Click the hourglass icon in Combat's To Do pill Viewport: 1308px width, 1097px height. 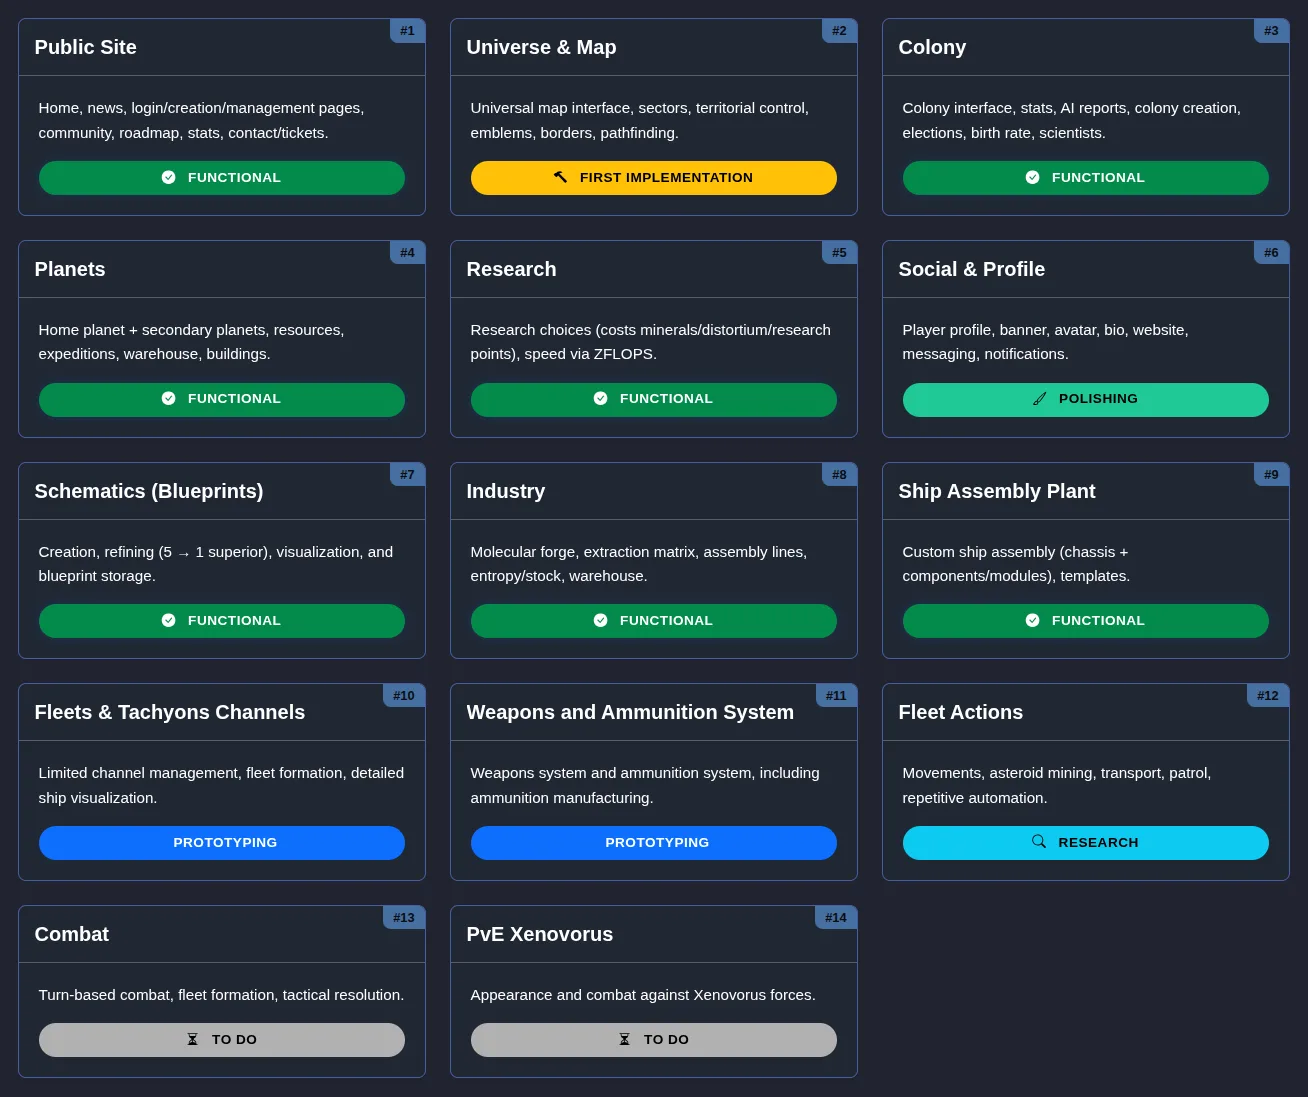pyautogui.click(x=192, y=1039)
